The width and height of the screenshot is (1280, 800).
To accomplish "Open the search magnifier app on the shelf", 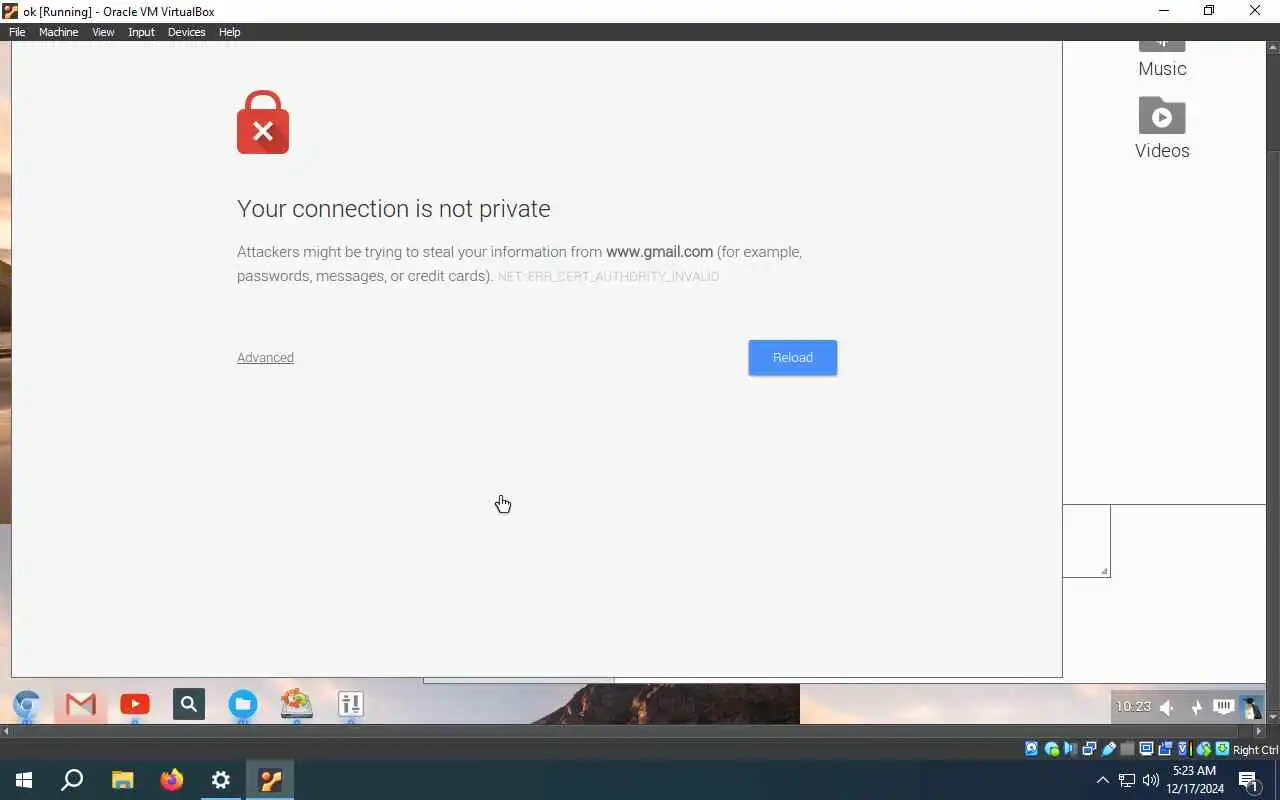I will [x=188, y=705].
